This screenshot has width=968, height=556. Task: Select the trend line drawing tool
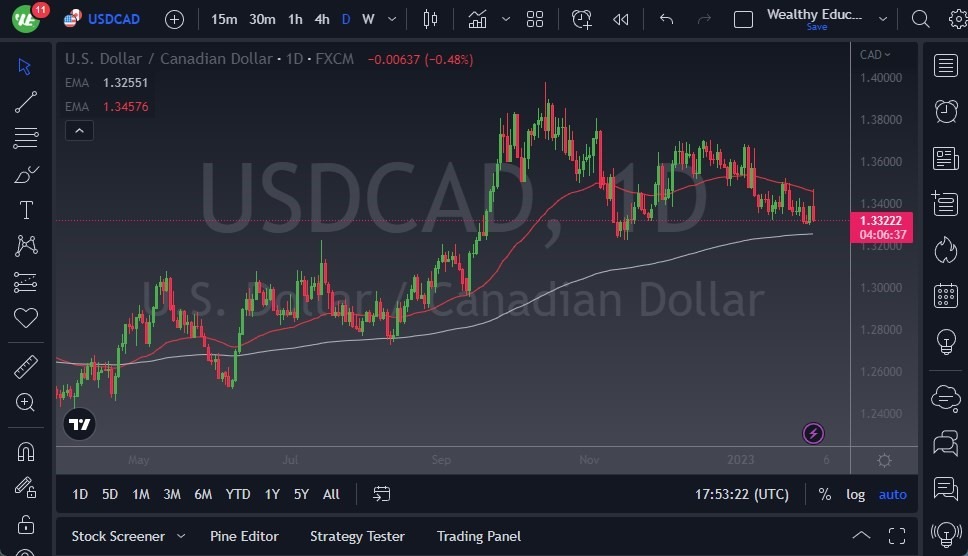25,102
